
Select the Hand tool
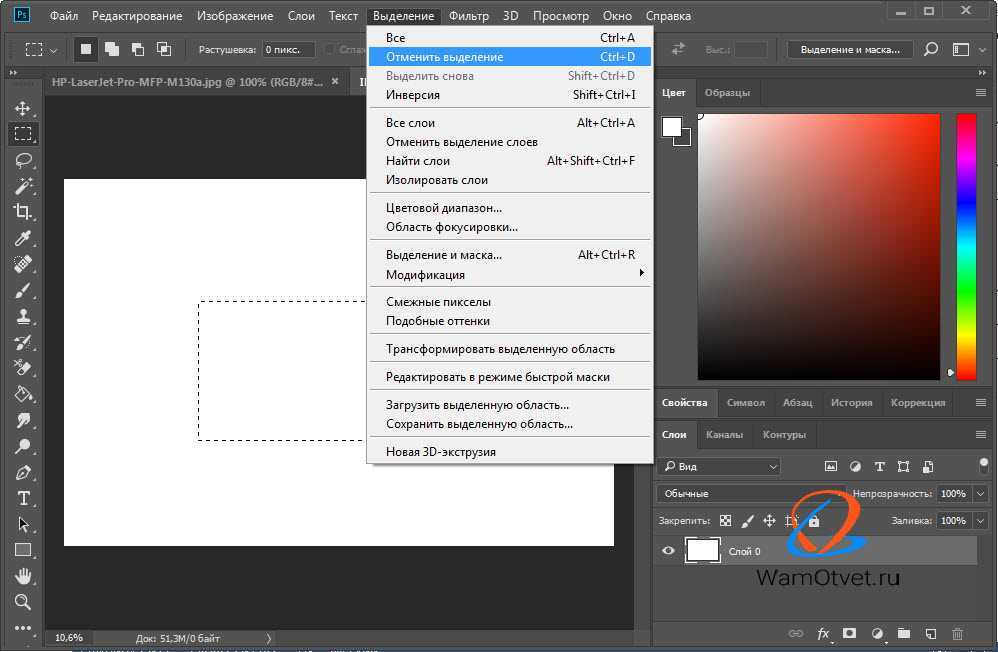click(23, 576)
